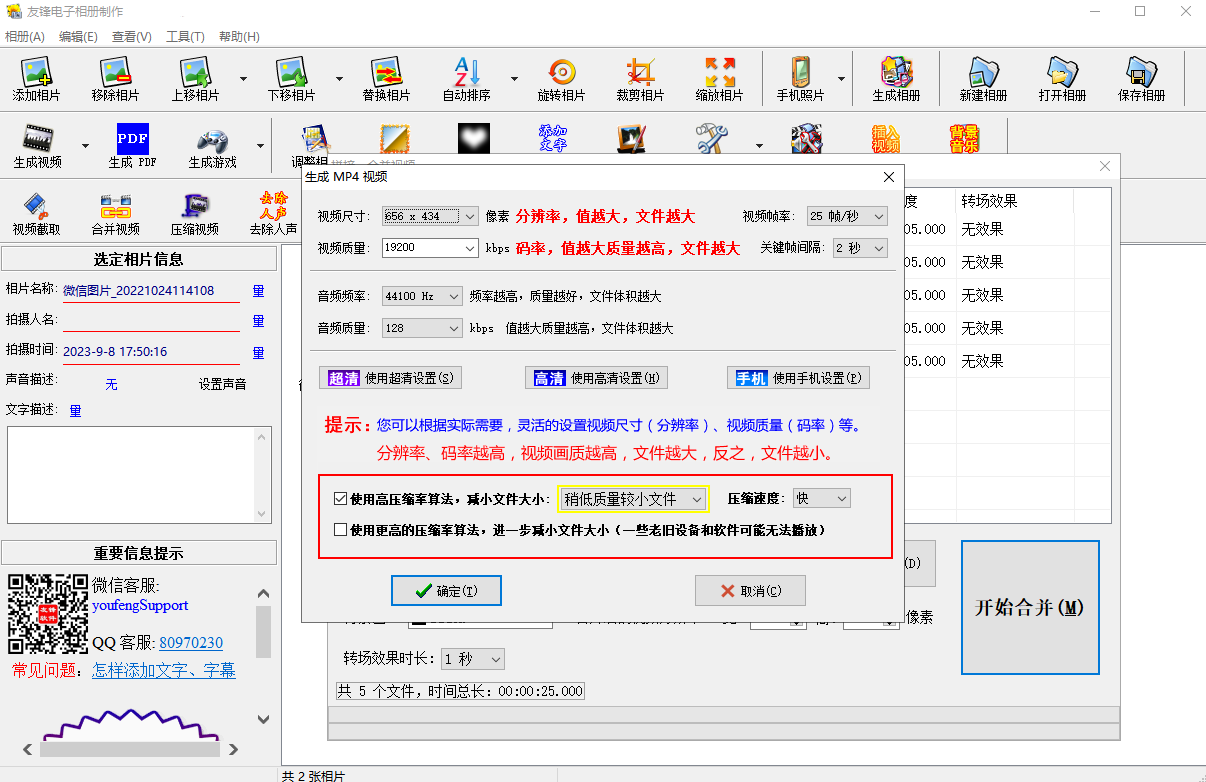
Task: Open the 生成 PDF generator
Action: (x=132, y=143)
